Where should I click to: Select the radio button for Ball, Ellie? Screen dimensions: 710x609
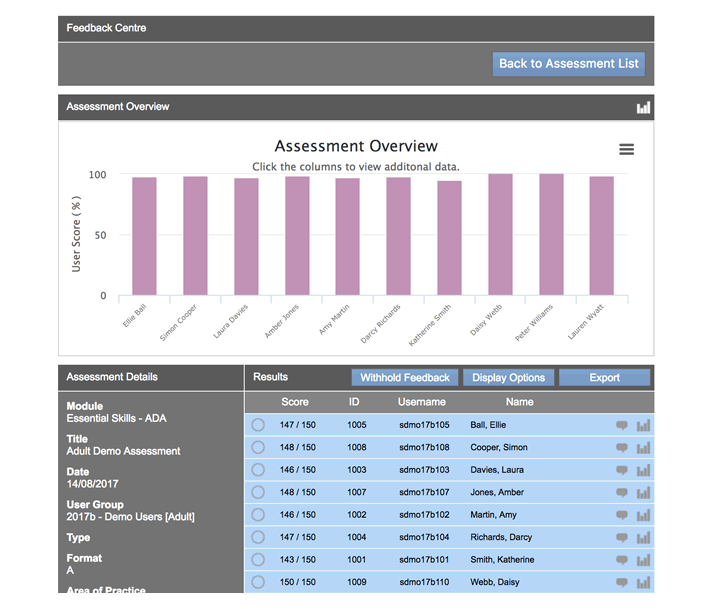pos(258,425)
